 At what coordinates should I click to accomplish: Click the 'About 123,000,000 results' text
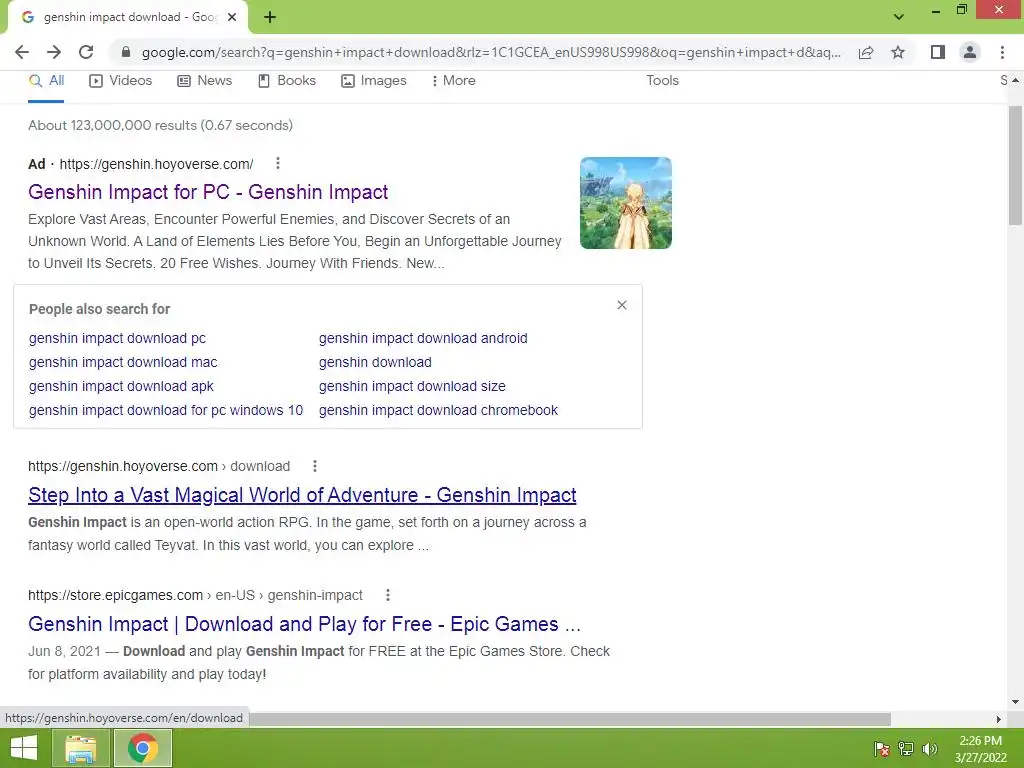[x=161, y=125]
